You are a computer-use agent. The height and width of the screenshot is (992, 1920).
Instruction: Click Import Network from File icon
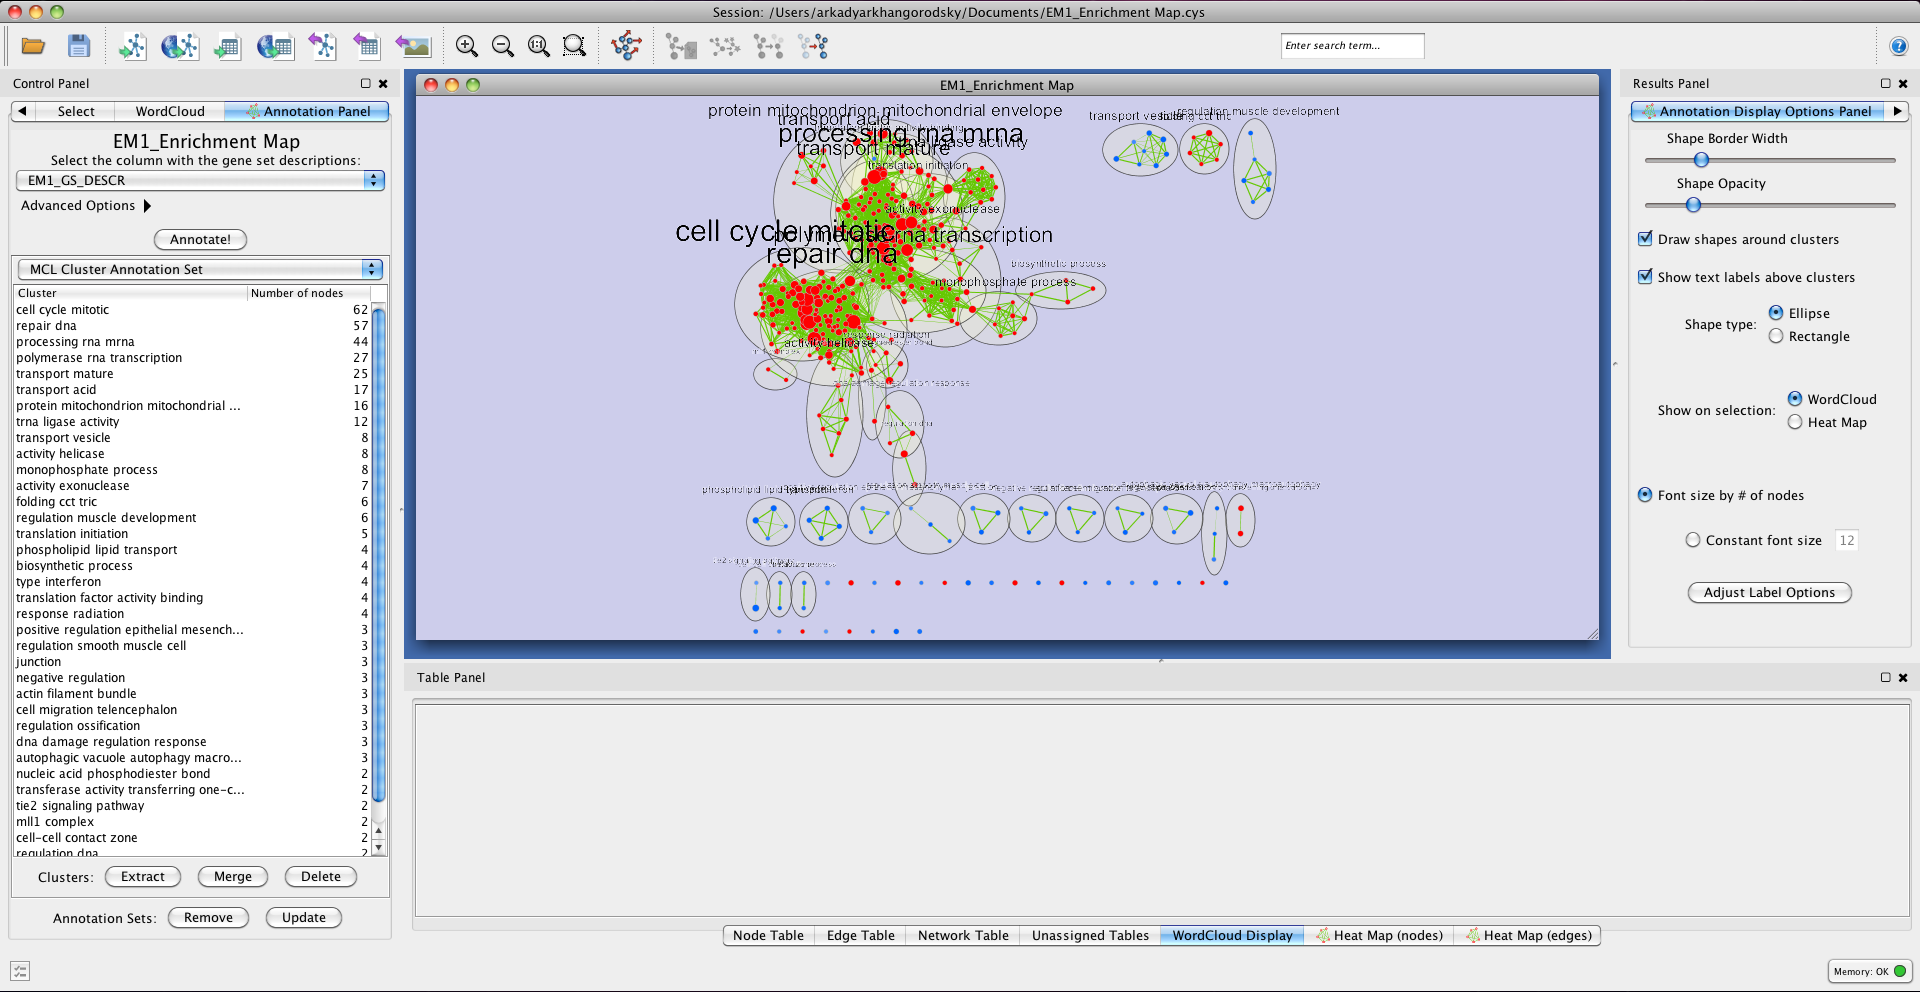tap(132, 46)
